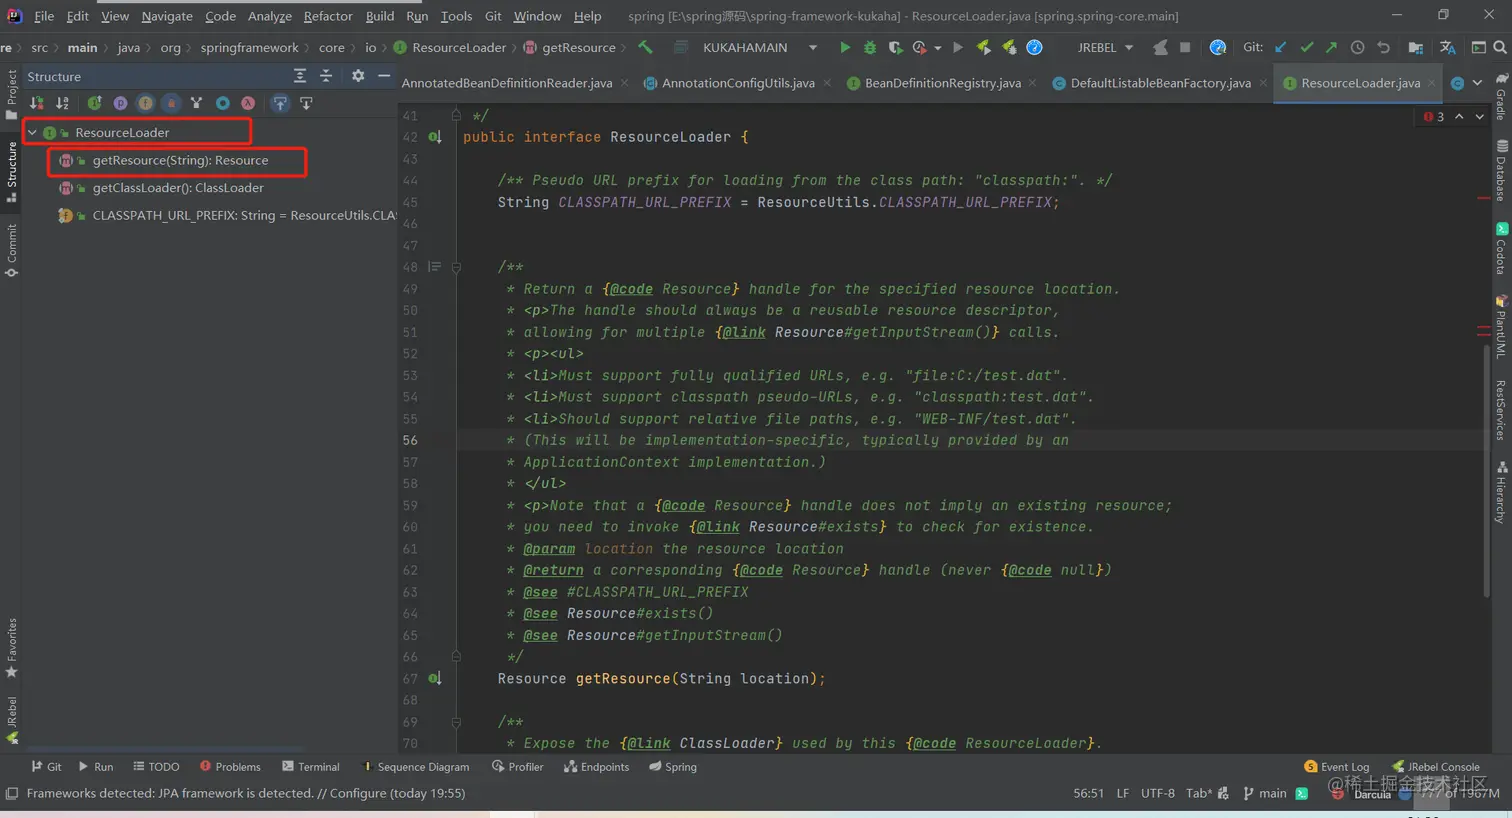This screenshot has height=818, width=1512.
Task: Open the Event Log
Action: point(1337,767)
